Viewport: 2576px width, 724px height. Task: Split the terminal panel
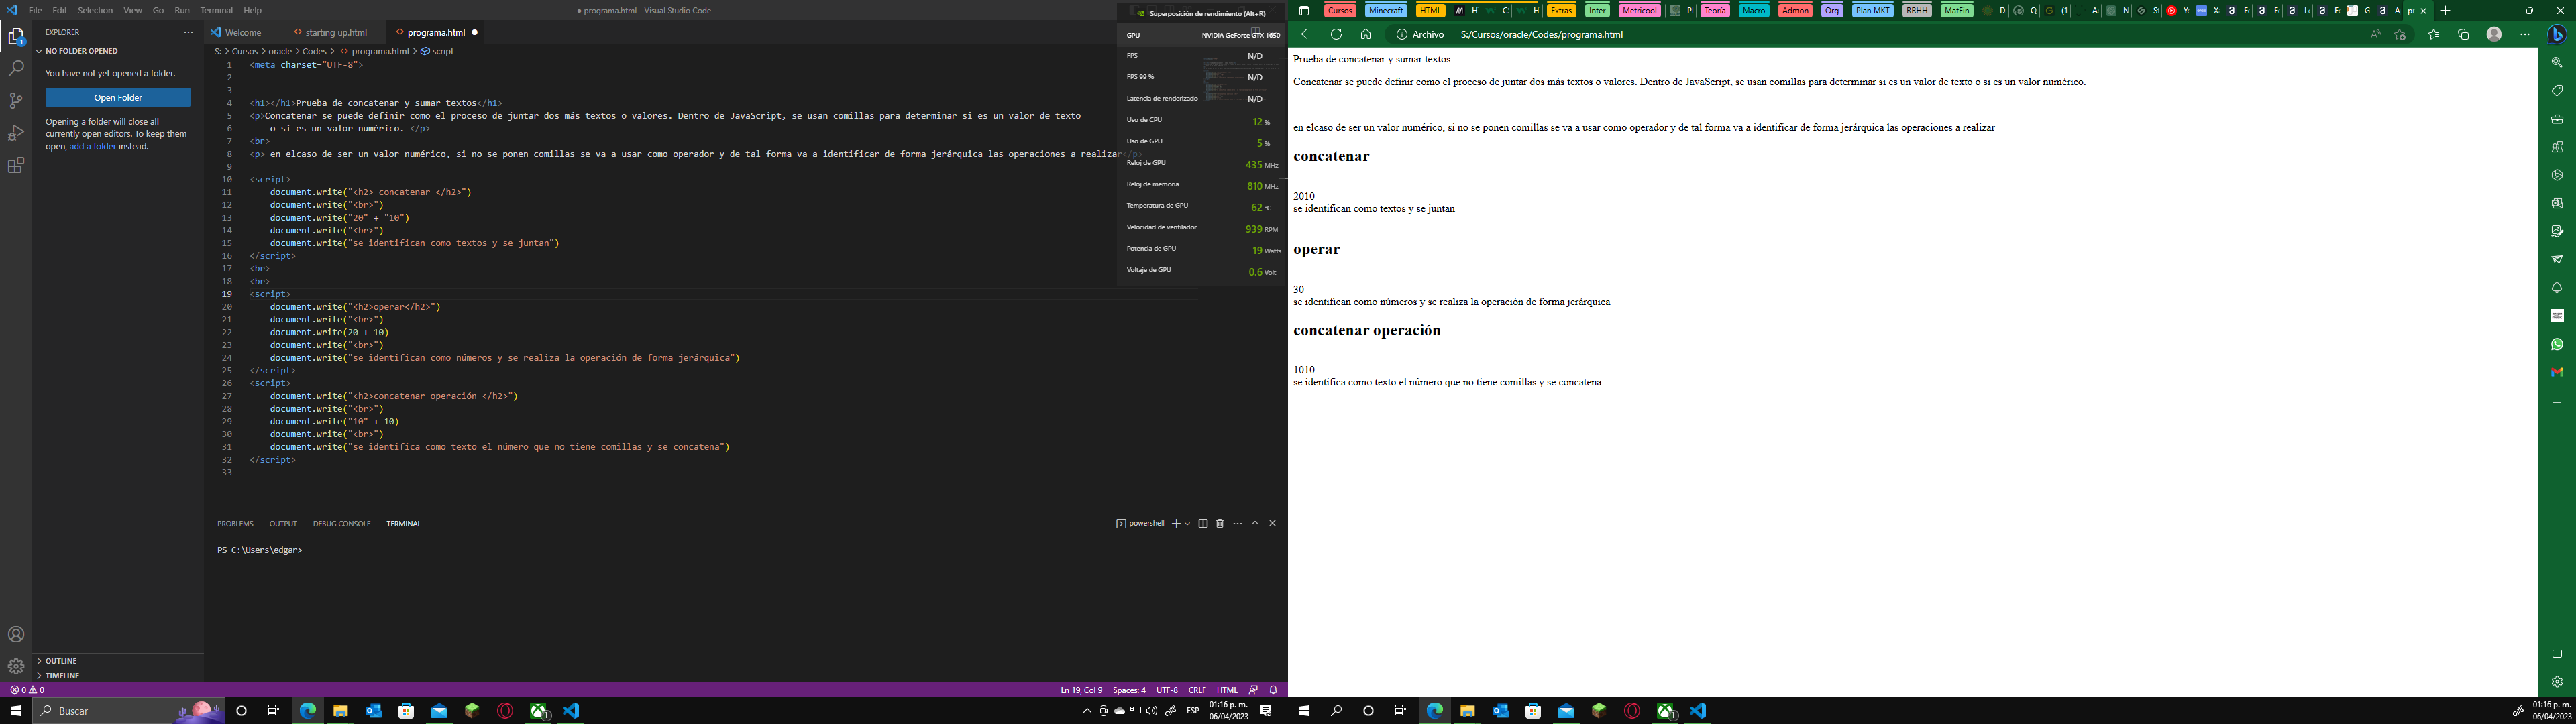point(1203,523)
